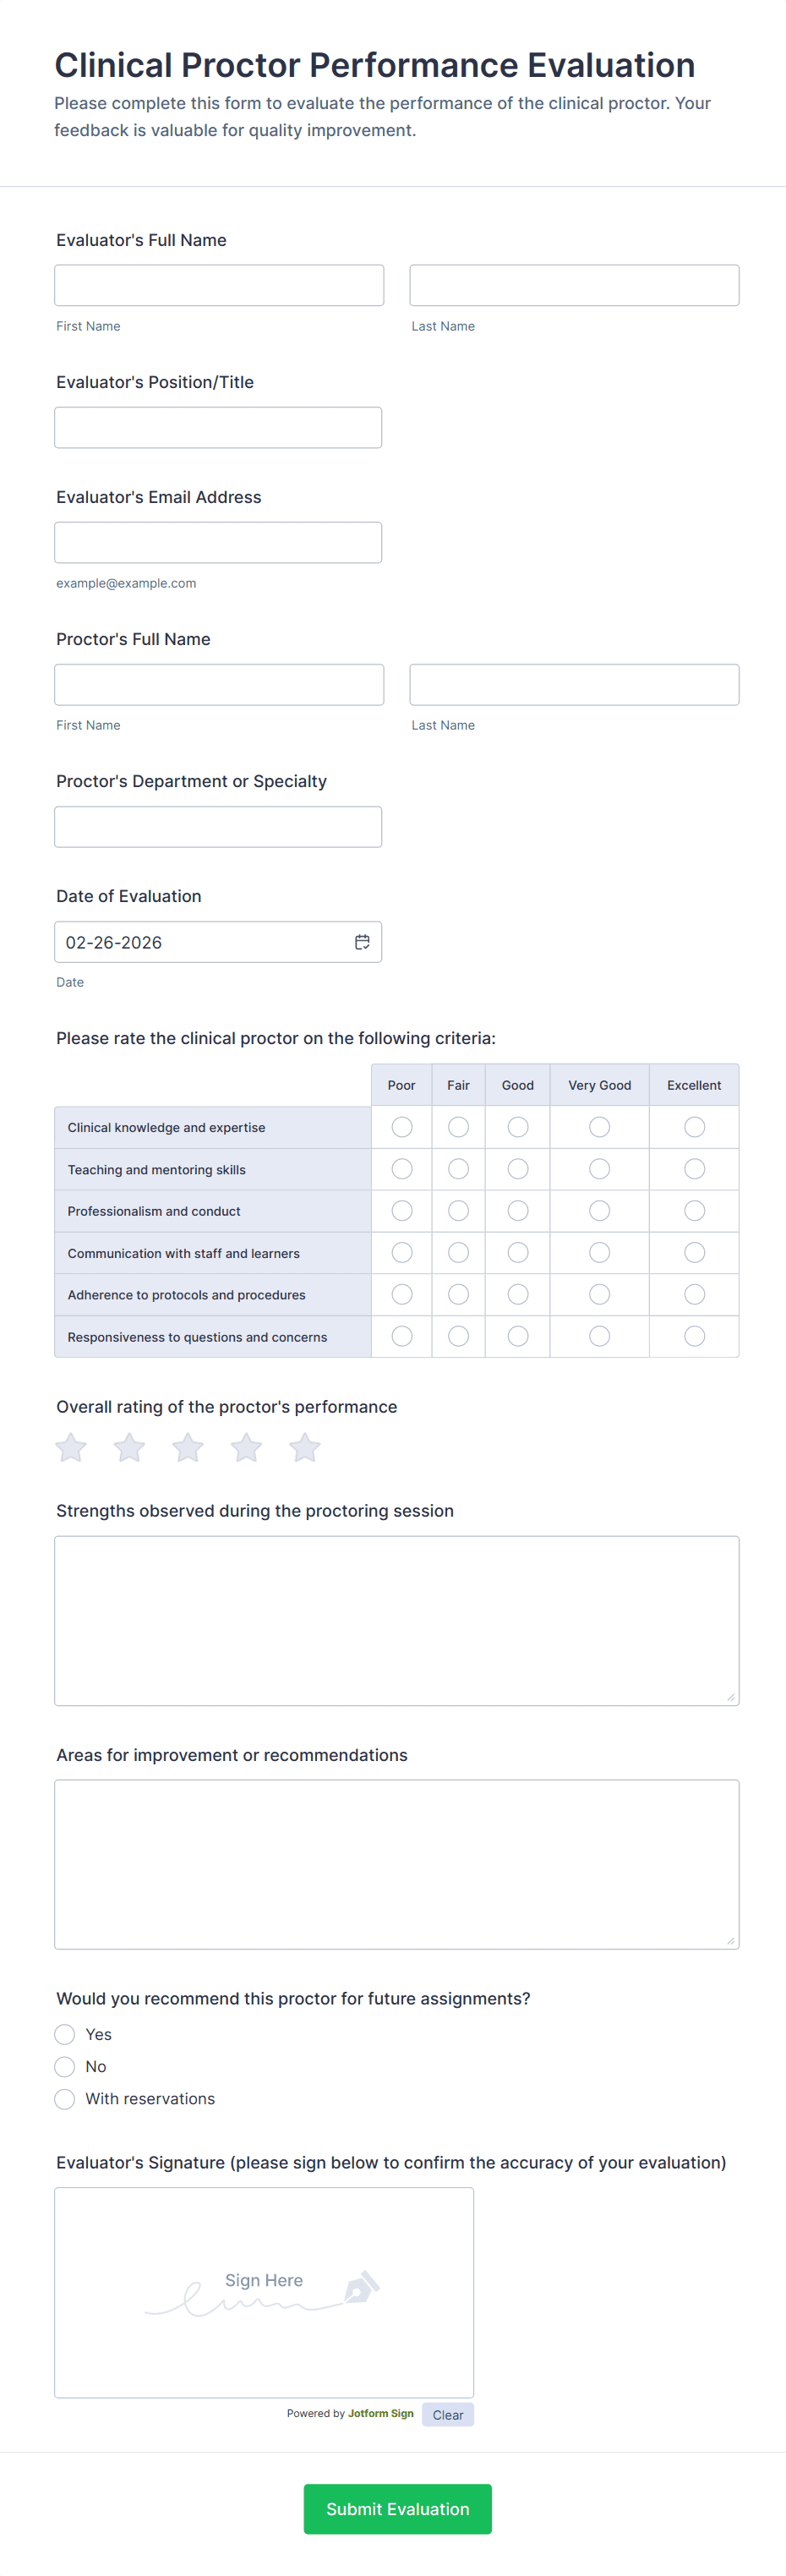Give a four-star overall rating

(x=246, y=1447)
